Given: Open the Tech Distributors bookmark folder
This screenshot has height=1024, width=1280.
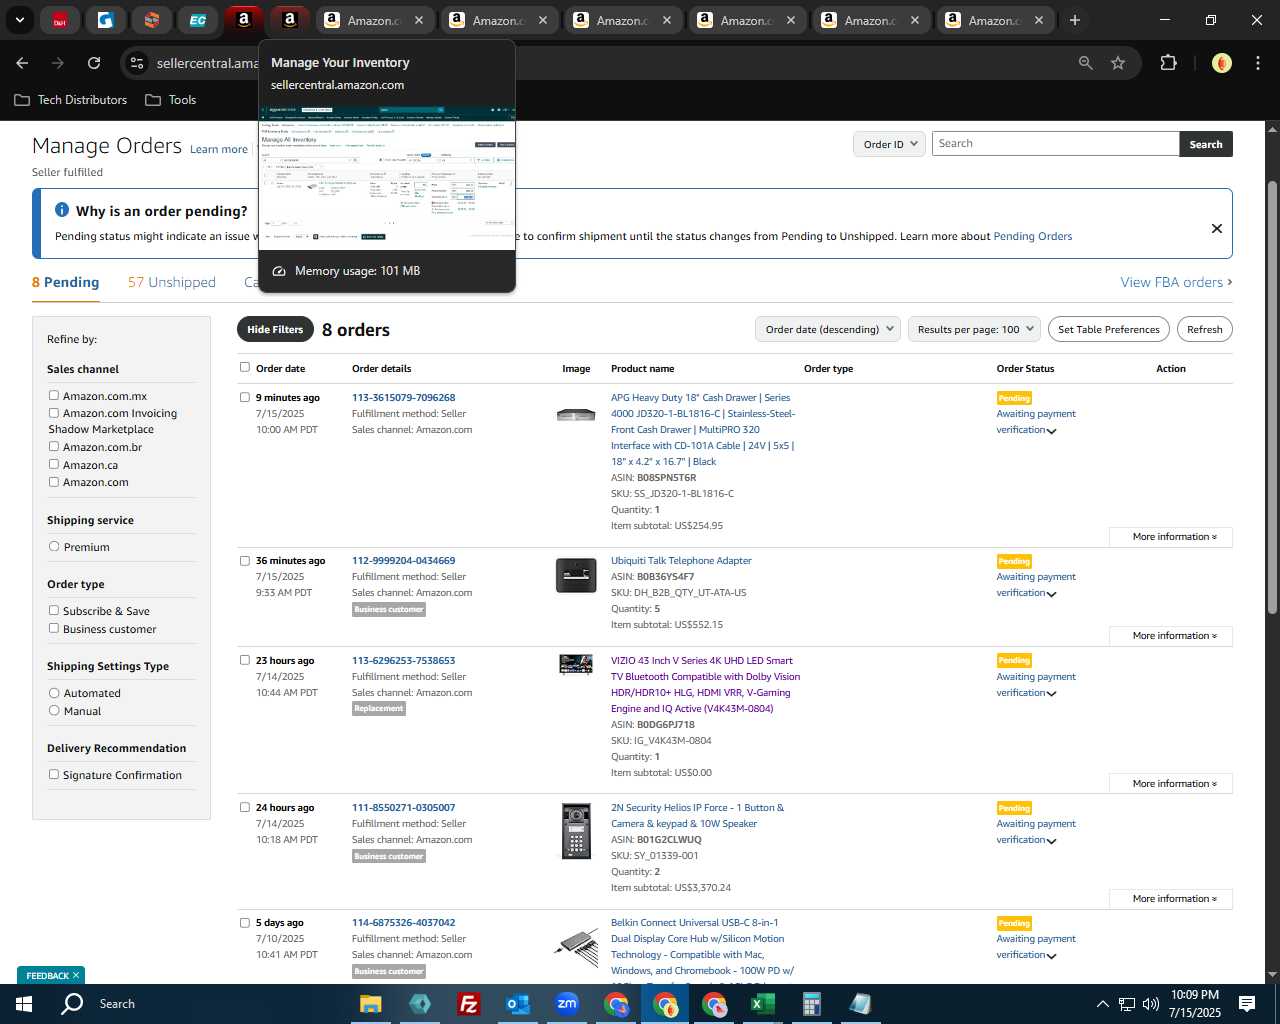Looking at the screenshot, I should tap(71, 100).
